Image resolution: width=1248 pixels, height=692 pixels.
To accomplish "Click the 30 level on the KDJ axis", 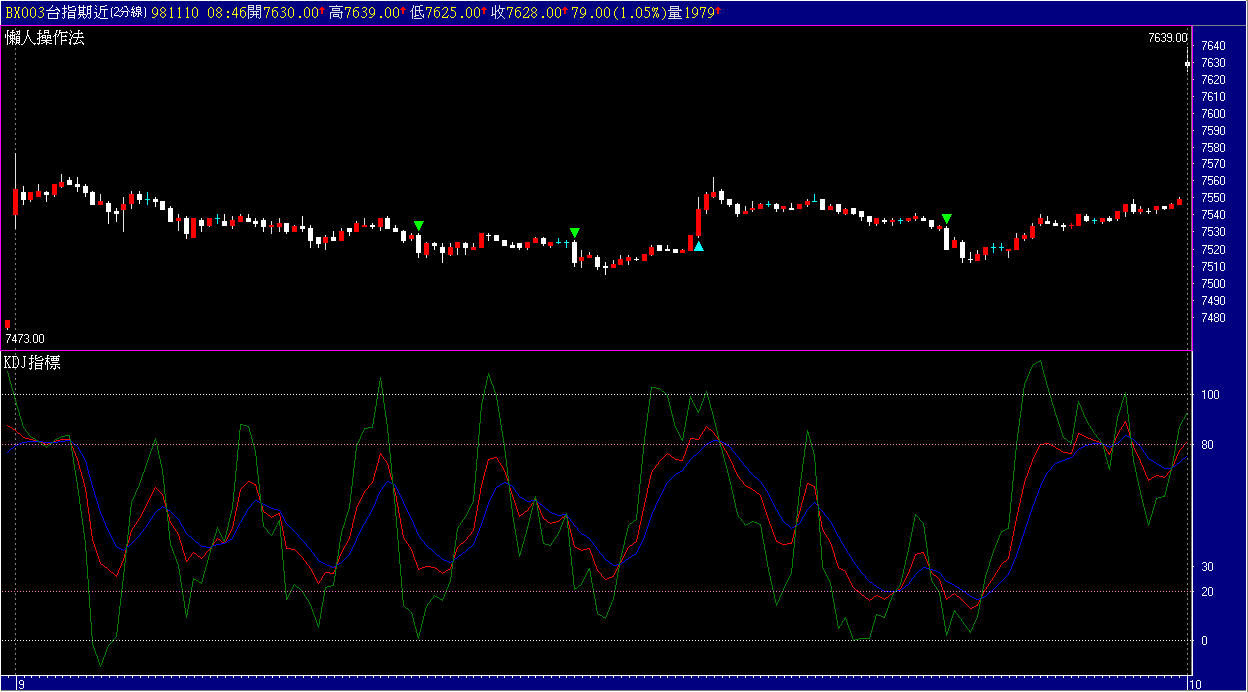I will click(1207, 567).
